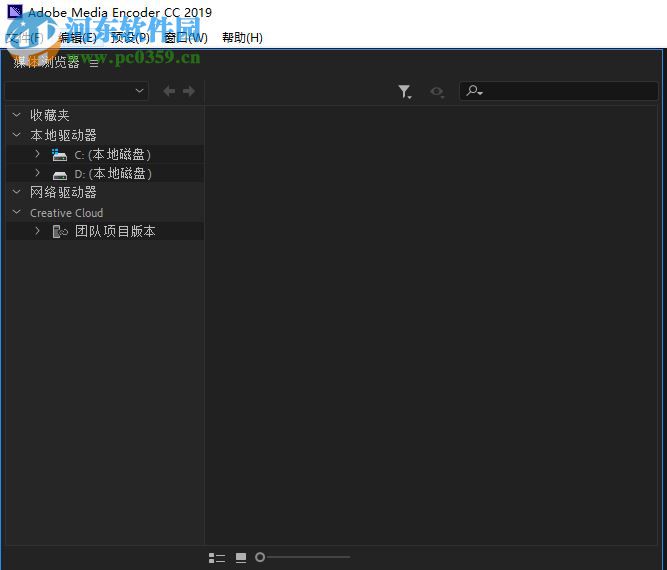Focus the search input field

[559, 91]
